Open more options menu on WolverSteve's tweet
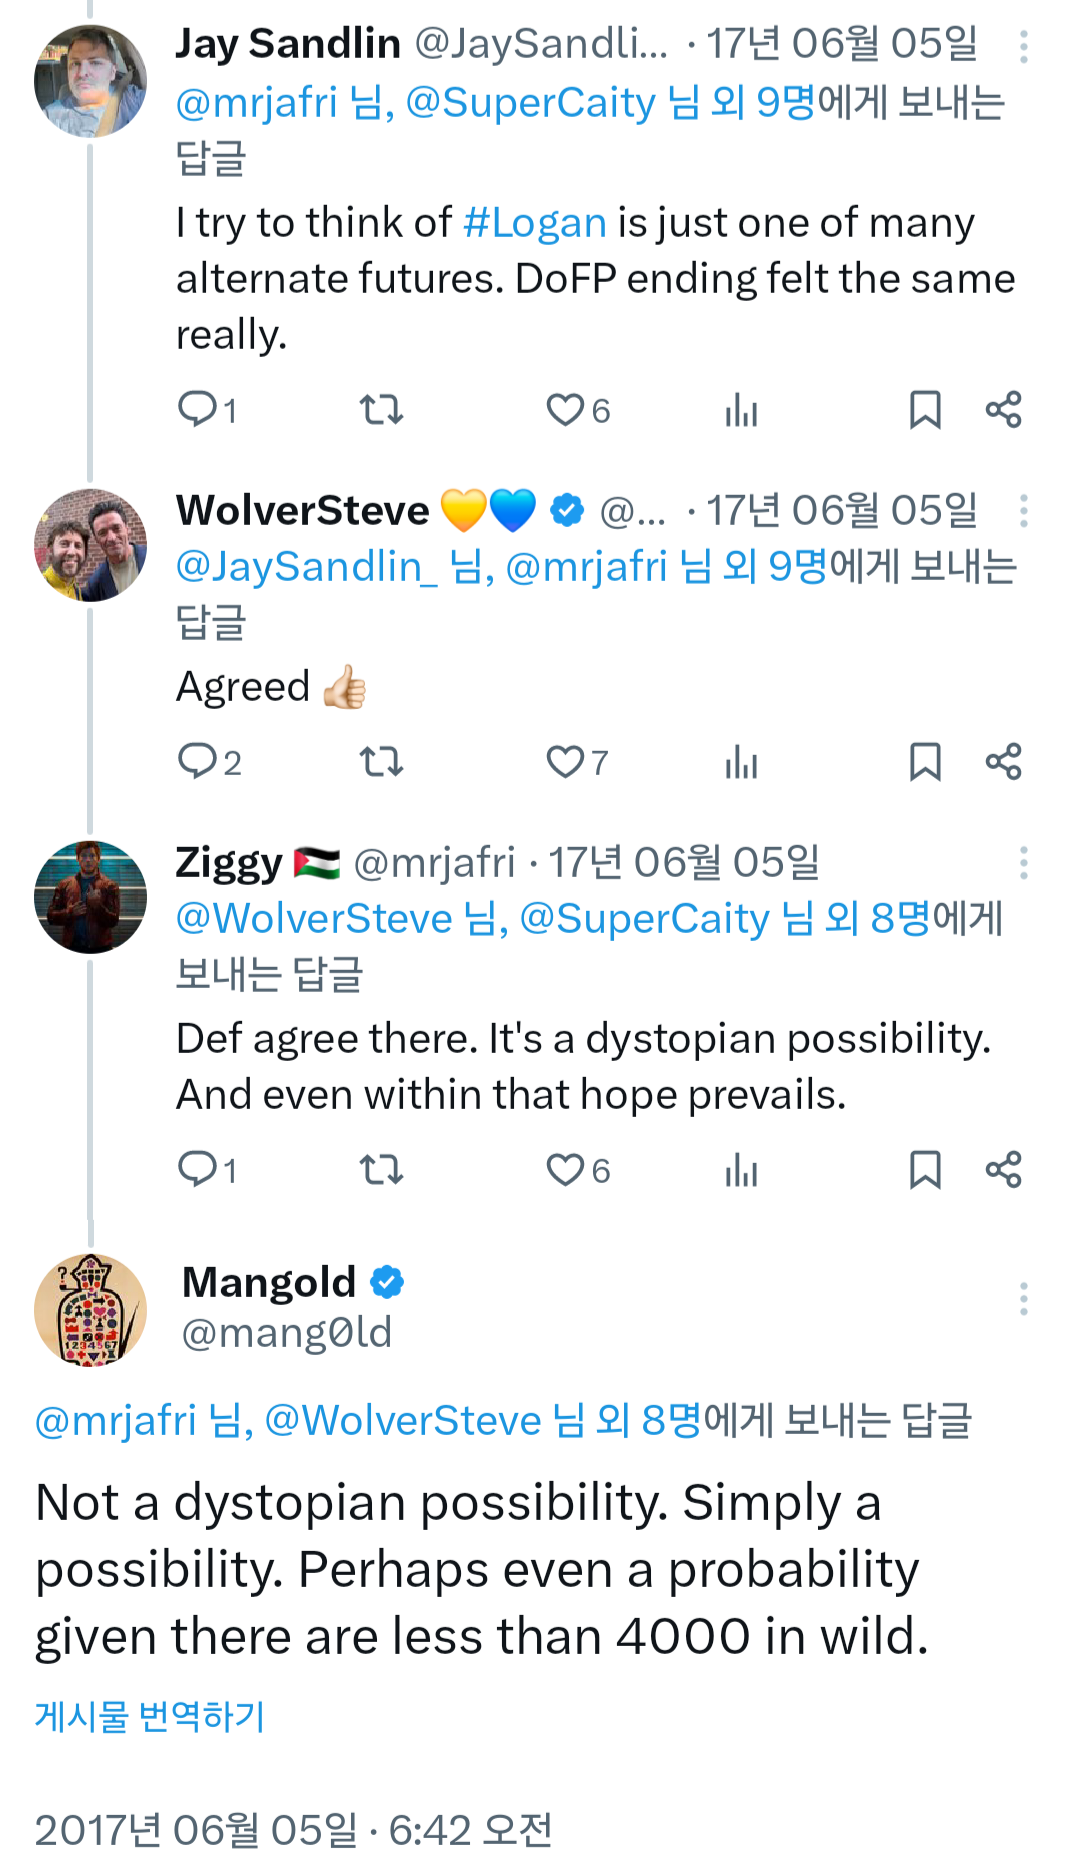The height and width of the screenshot is (1857, 1080). pos(1023,511)
